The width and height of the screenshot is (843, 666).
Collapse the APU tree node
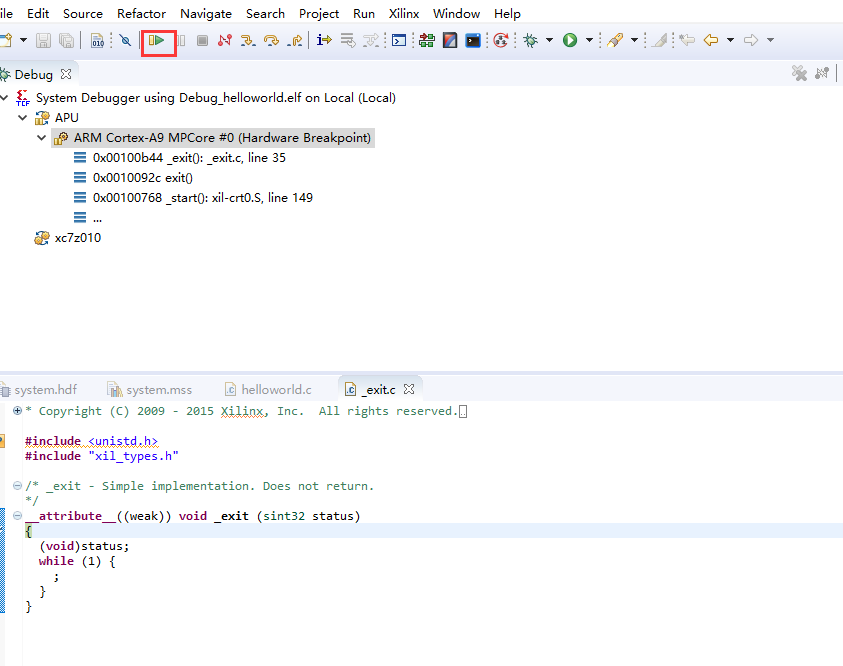coord(23,118)
